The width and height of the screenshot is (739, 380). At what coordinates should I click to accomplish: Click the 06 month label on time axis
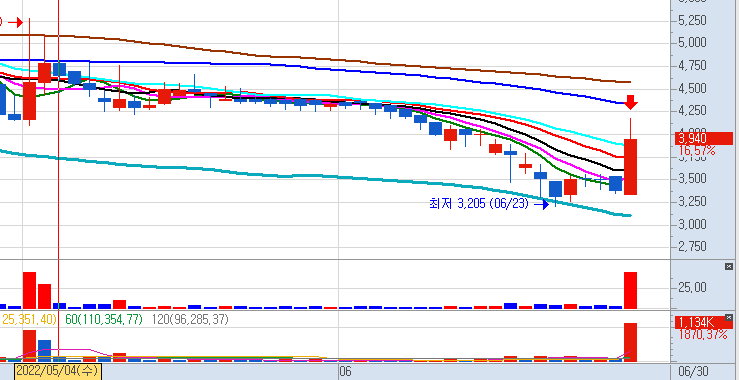[x=345, y=372]
